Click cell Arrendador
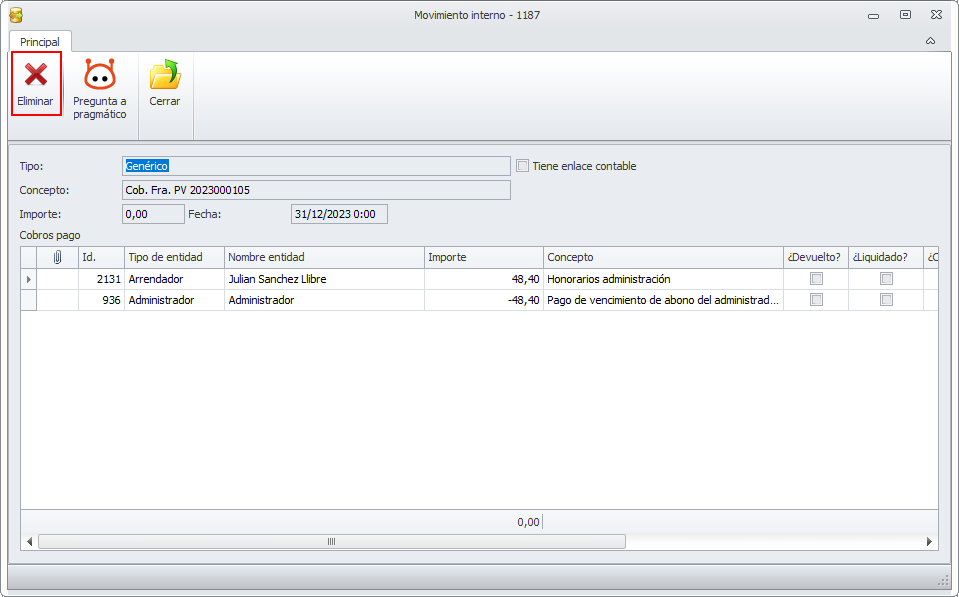This screenshot has width=959, height=597. (x=174, y=279)
